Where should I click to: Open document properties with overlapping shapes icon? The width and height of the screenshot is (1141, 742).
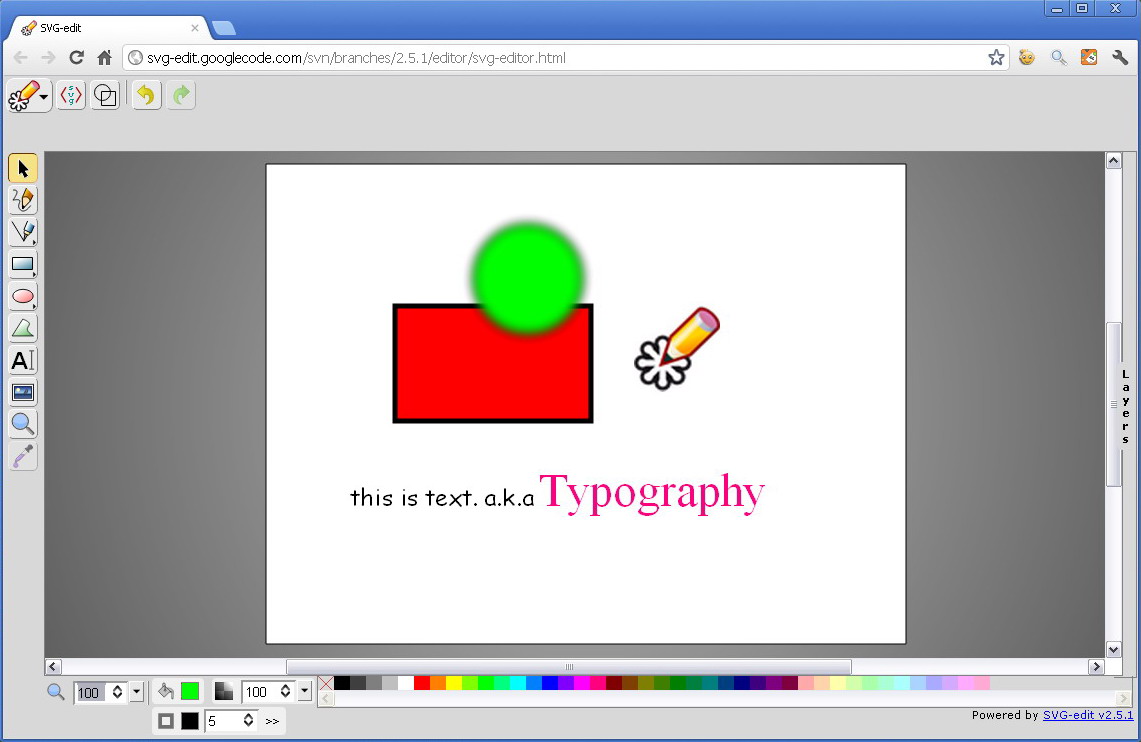click(x=105, y=94)
